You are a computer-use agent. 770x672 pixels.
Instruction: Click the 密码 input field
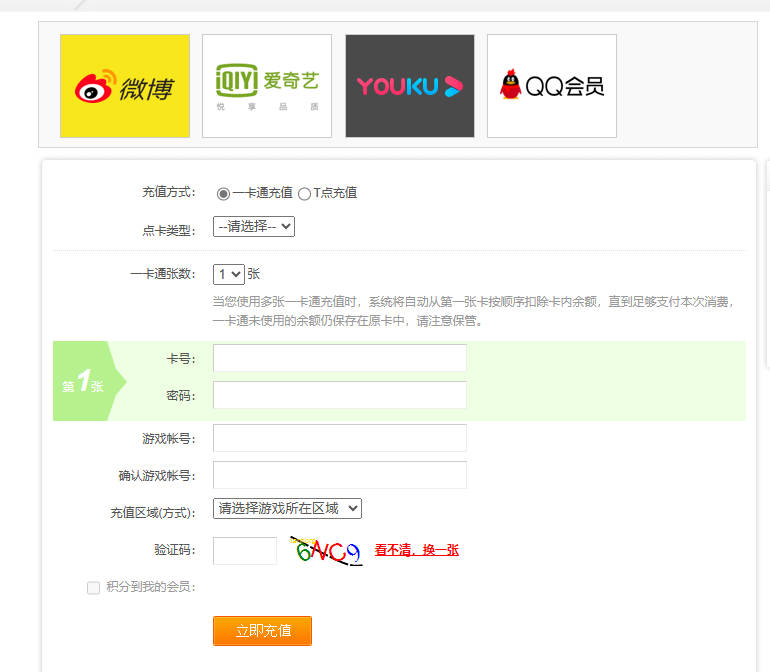(x=340, y=395)
